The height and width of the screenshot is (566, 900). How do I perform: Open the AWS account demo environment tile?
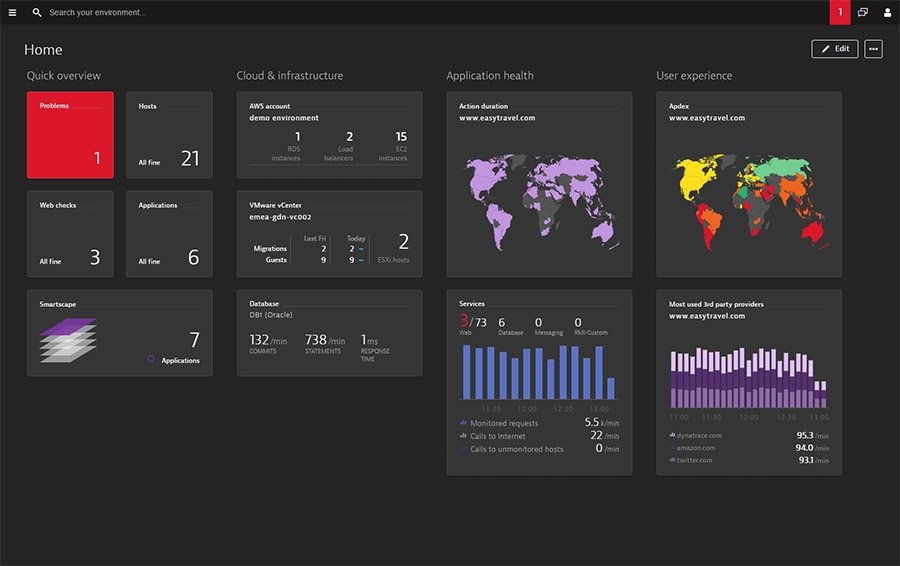(x=329, y=135)
